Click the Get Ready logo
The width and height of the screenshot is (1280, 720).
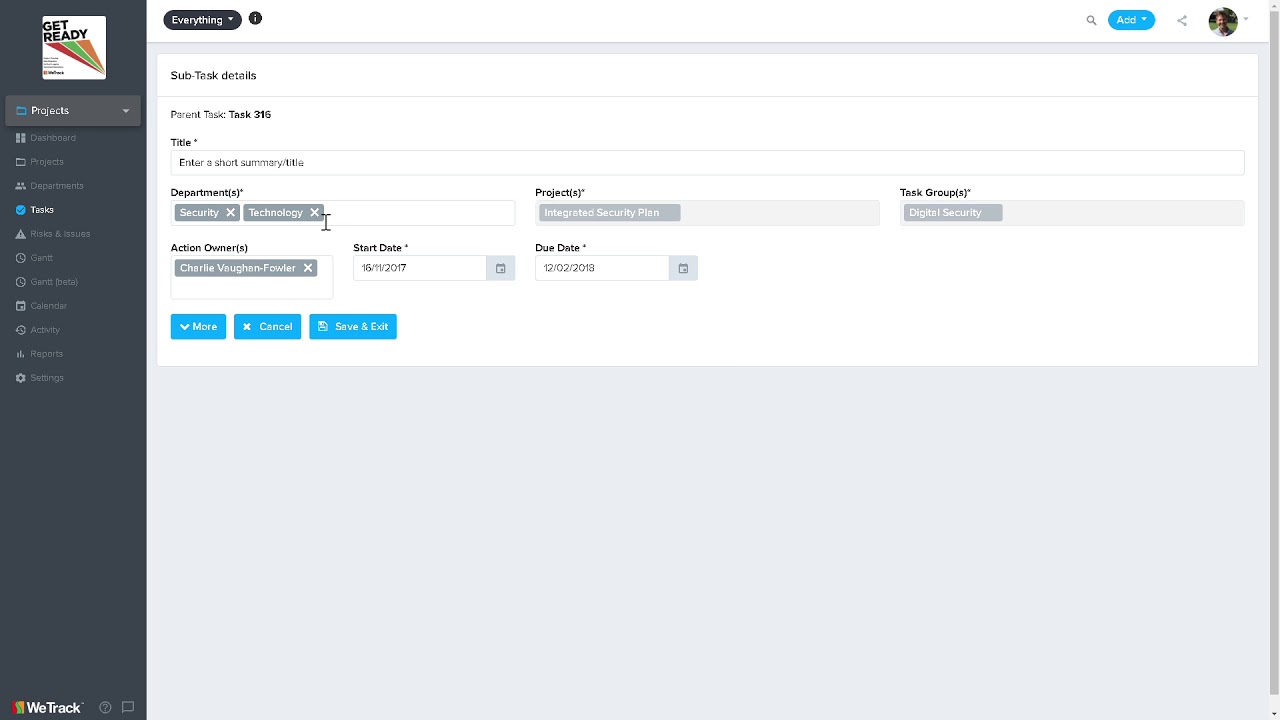(74, 47)
